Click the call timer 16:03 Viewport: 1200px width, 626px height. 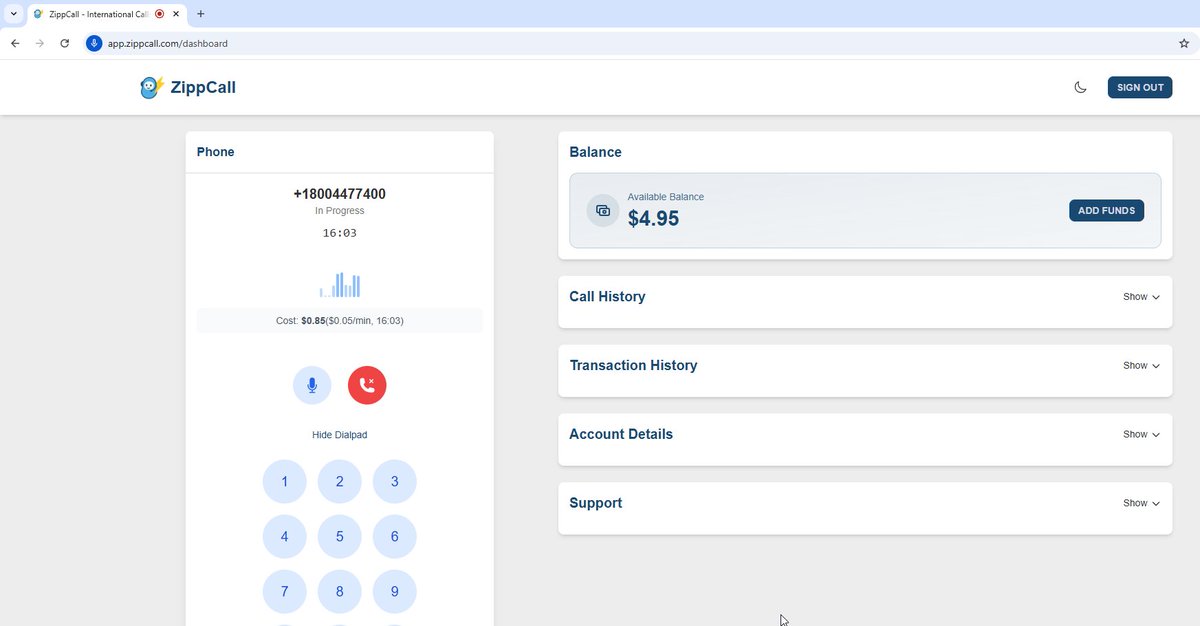pos(339,233)
